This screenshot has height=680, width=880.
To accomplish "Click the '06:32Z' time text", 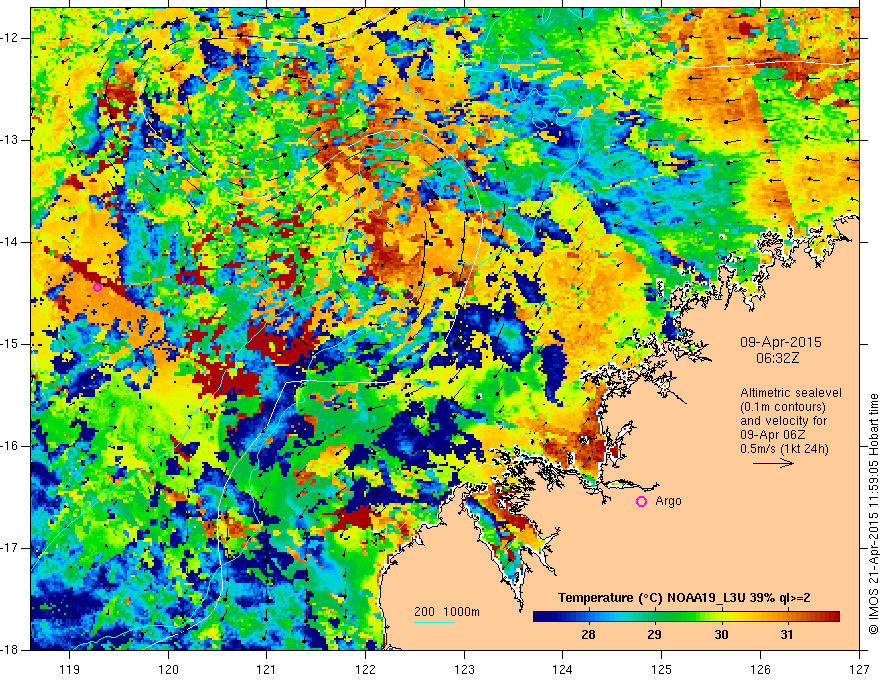I will (x=777, y=358).
